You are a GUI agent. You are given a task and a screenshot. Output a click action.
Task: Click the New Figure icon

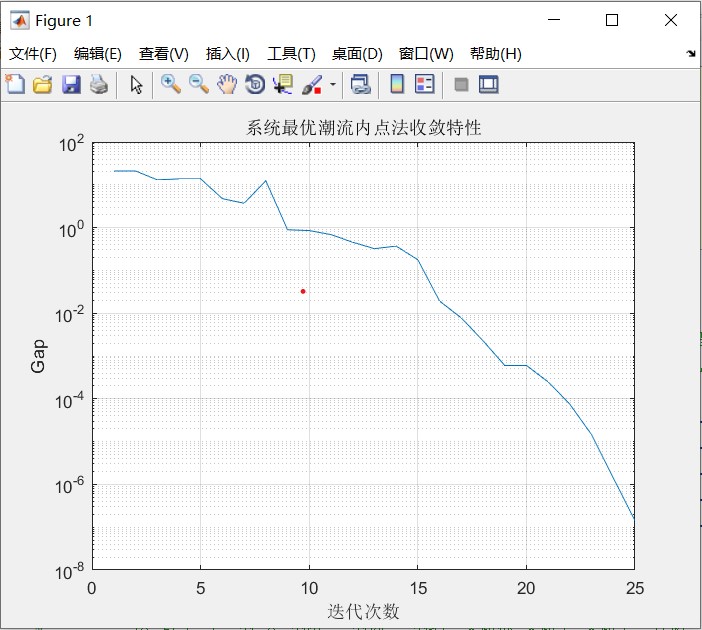(x=15, y=84)
